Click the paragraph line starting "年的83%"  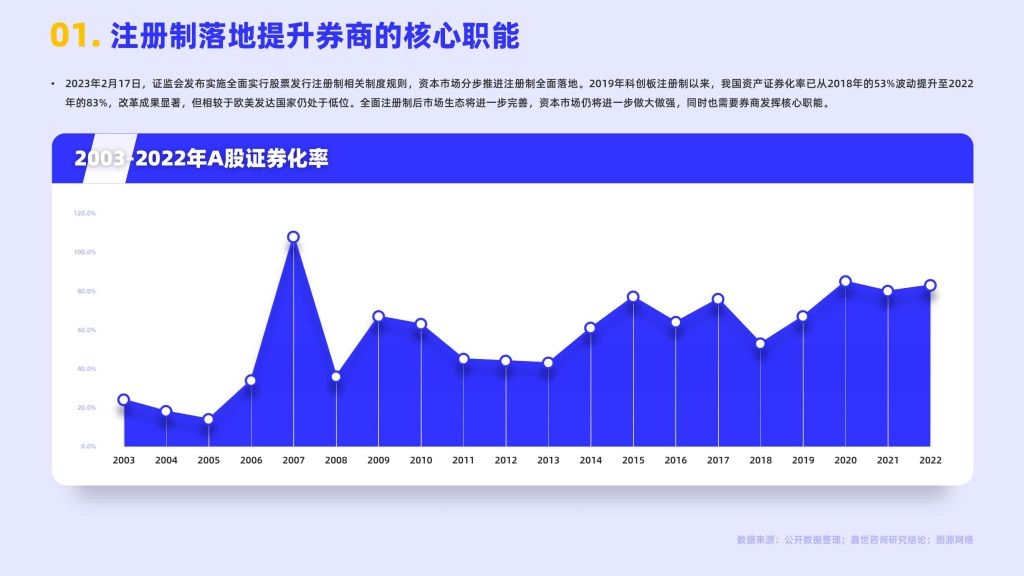tap(449, 103)
